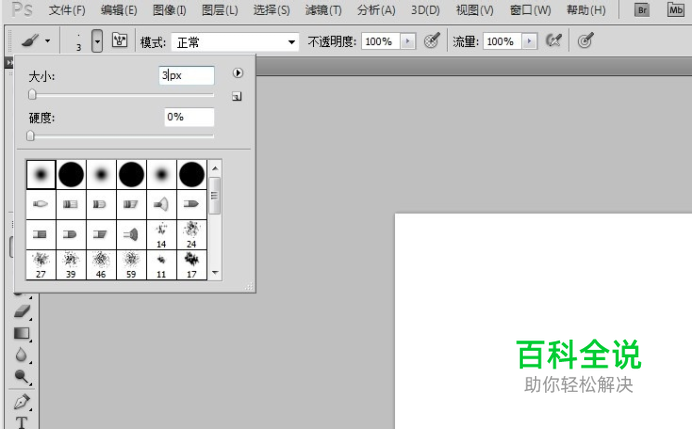
Task: Click the 大小 size slider handle
Action: pos(32,94)
